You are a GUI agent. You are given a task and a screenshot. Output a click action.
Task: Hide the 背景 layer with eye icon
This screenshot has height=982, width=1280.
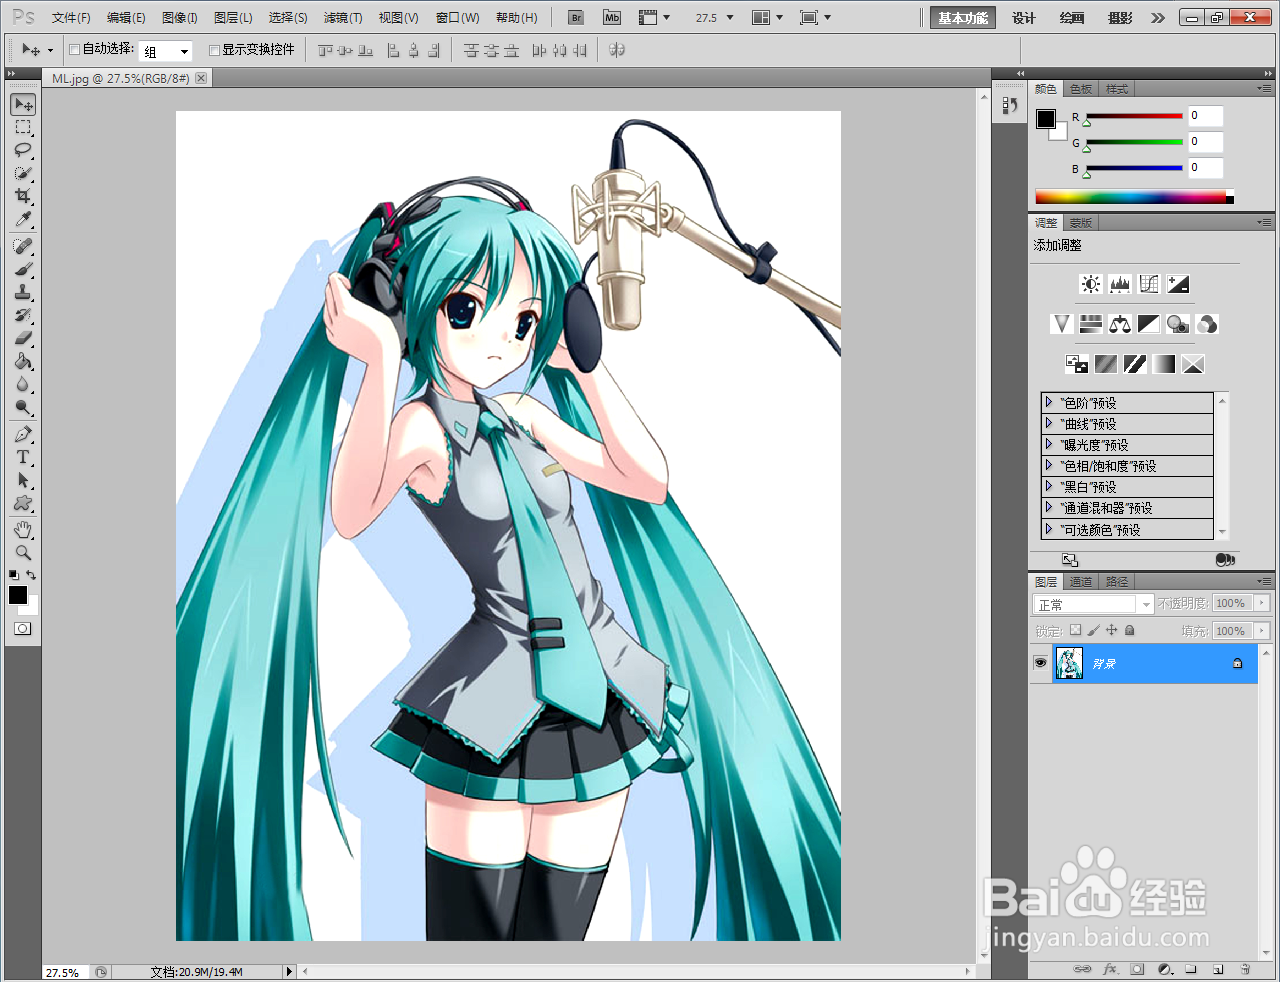[x=1040, y=663]
